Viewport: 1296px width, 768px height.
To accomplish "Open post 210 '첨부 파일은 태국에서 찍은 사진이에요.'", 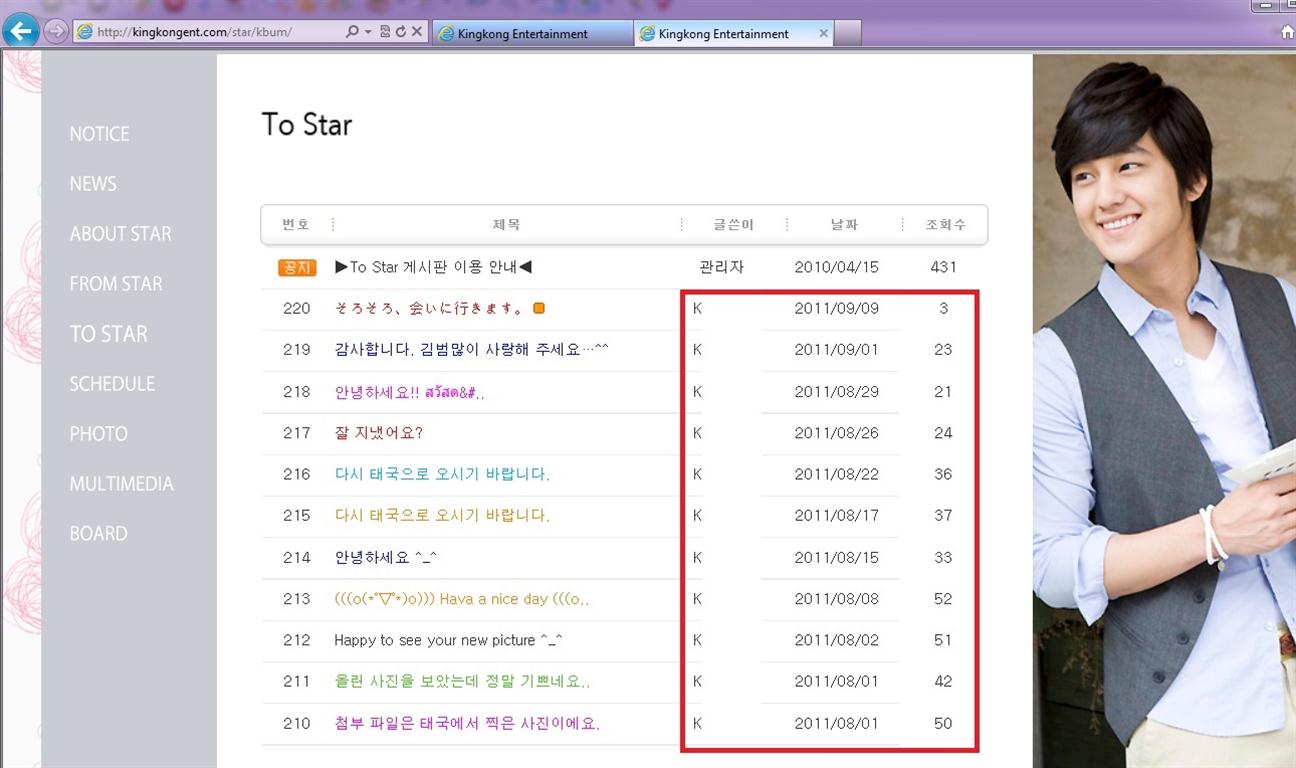I will (467, 723).
